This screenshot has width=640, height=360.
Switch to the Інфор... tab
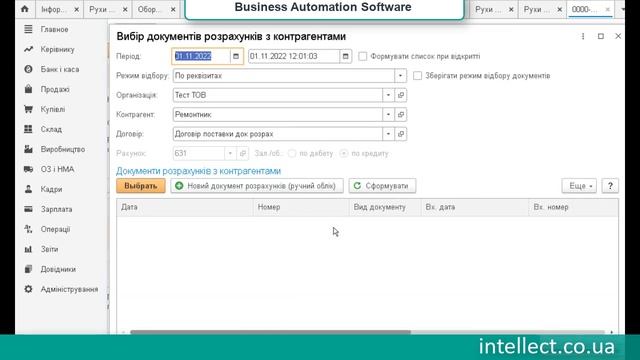click(x=53, y=9)
